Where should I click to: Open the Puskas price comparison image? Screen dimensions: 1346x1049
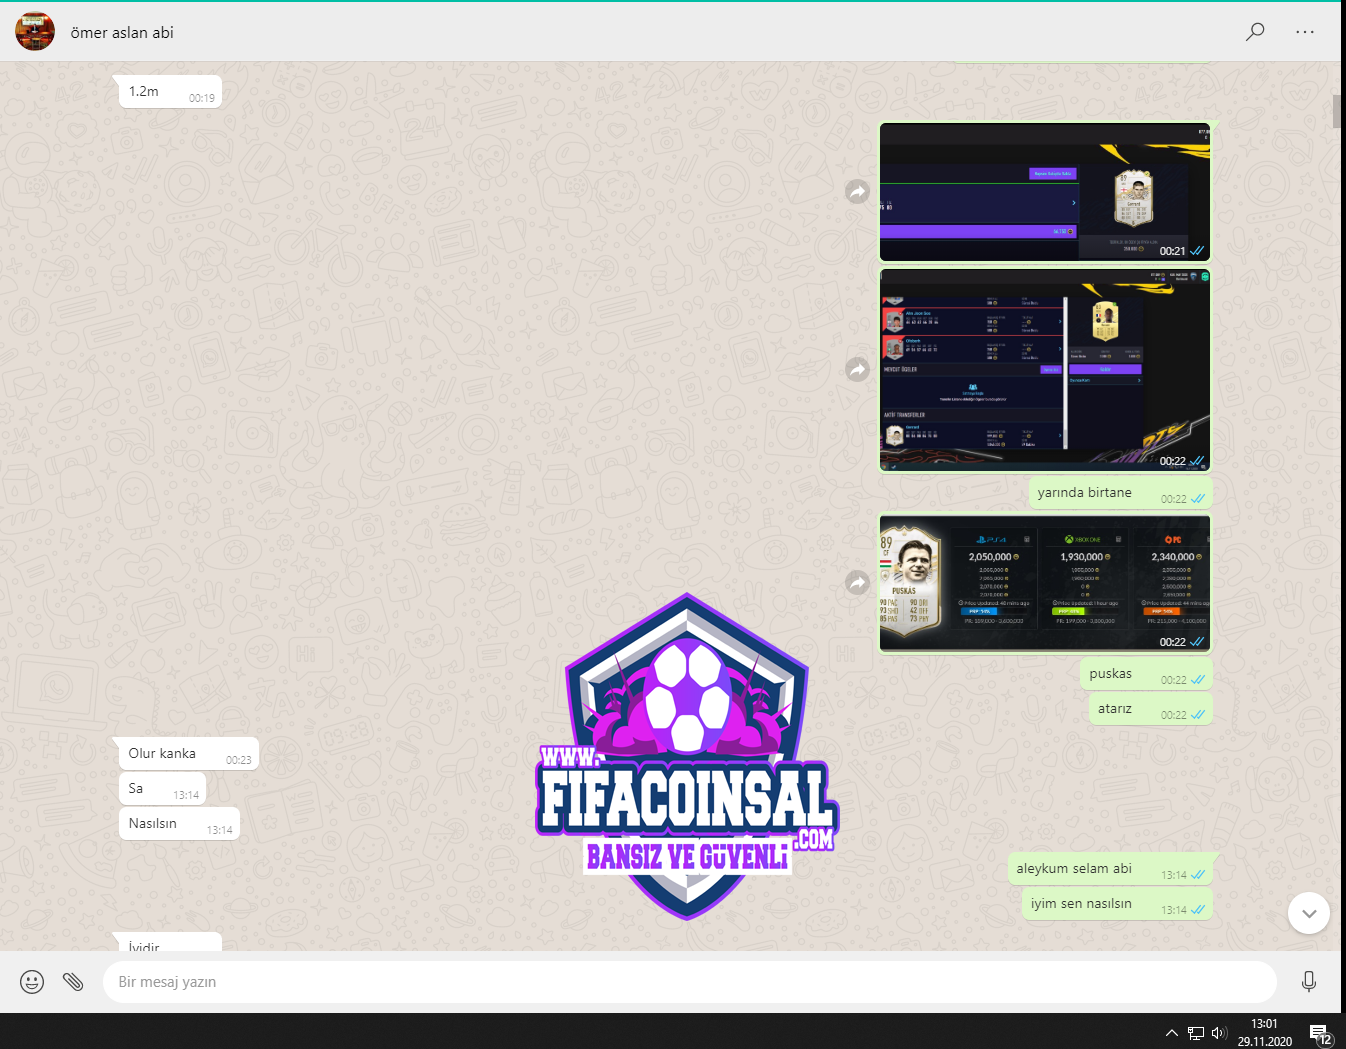tap(1045, 583)
